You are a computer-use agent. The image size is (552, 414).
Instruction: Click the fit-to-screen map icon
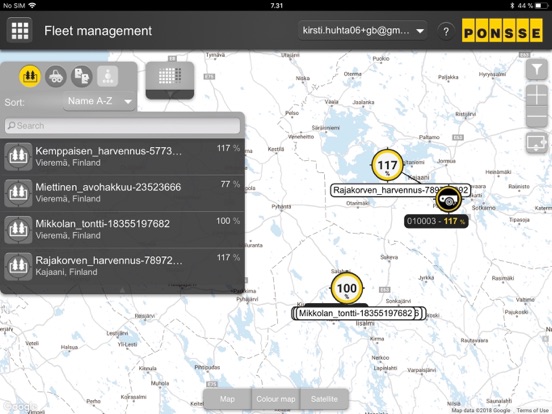click(537, 143)
